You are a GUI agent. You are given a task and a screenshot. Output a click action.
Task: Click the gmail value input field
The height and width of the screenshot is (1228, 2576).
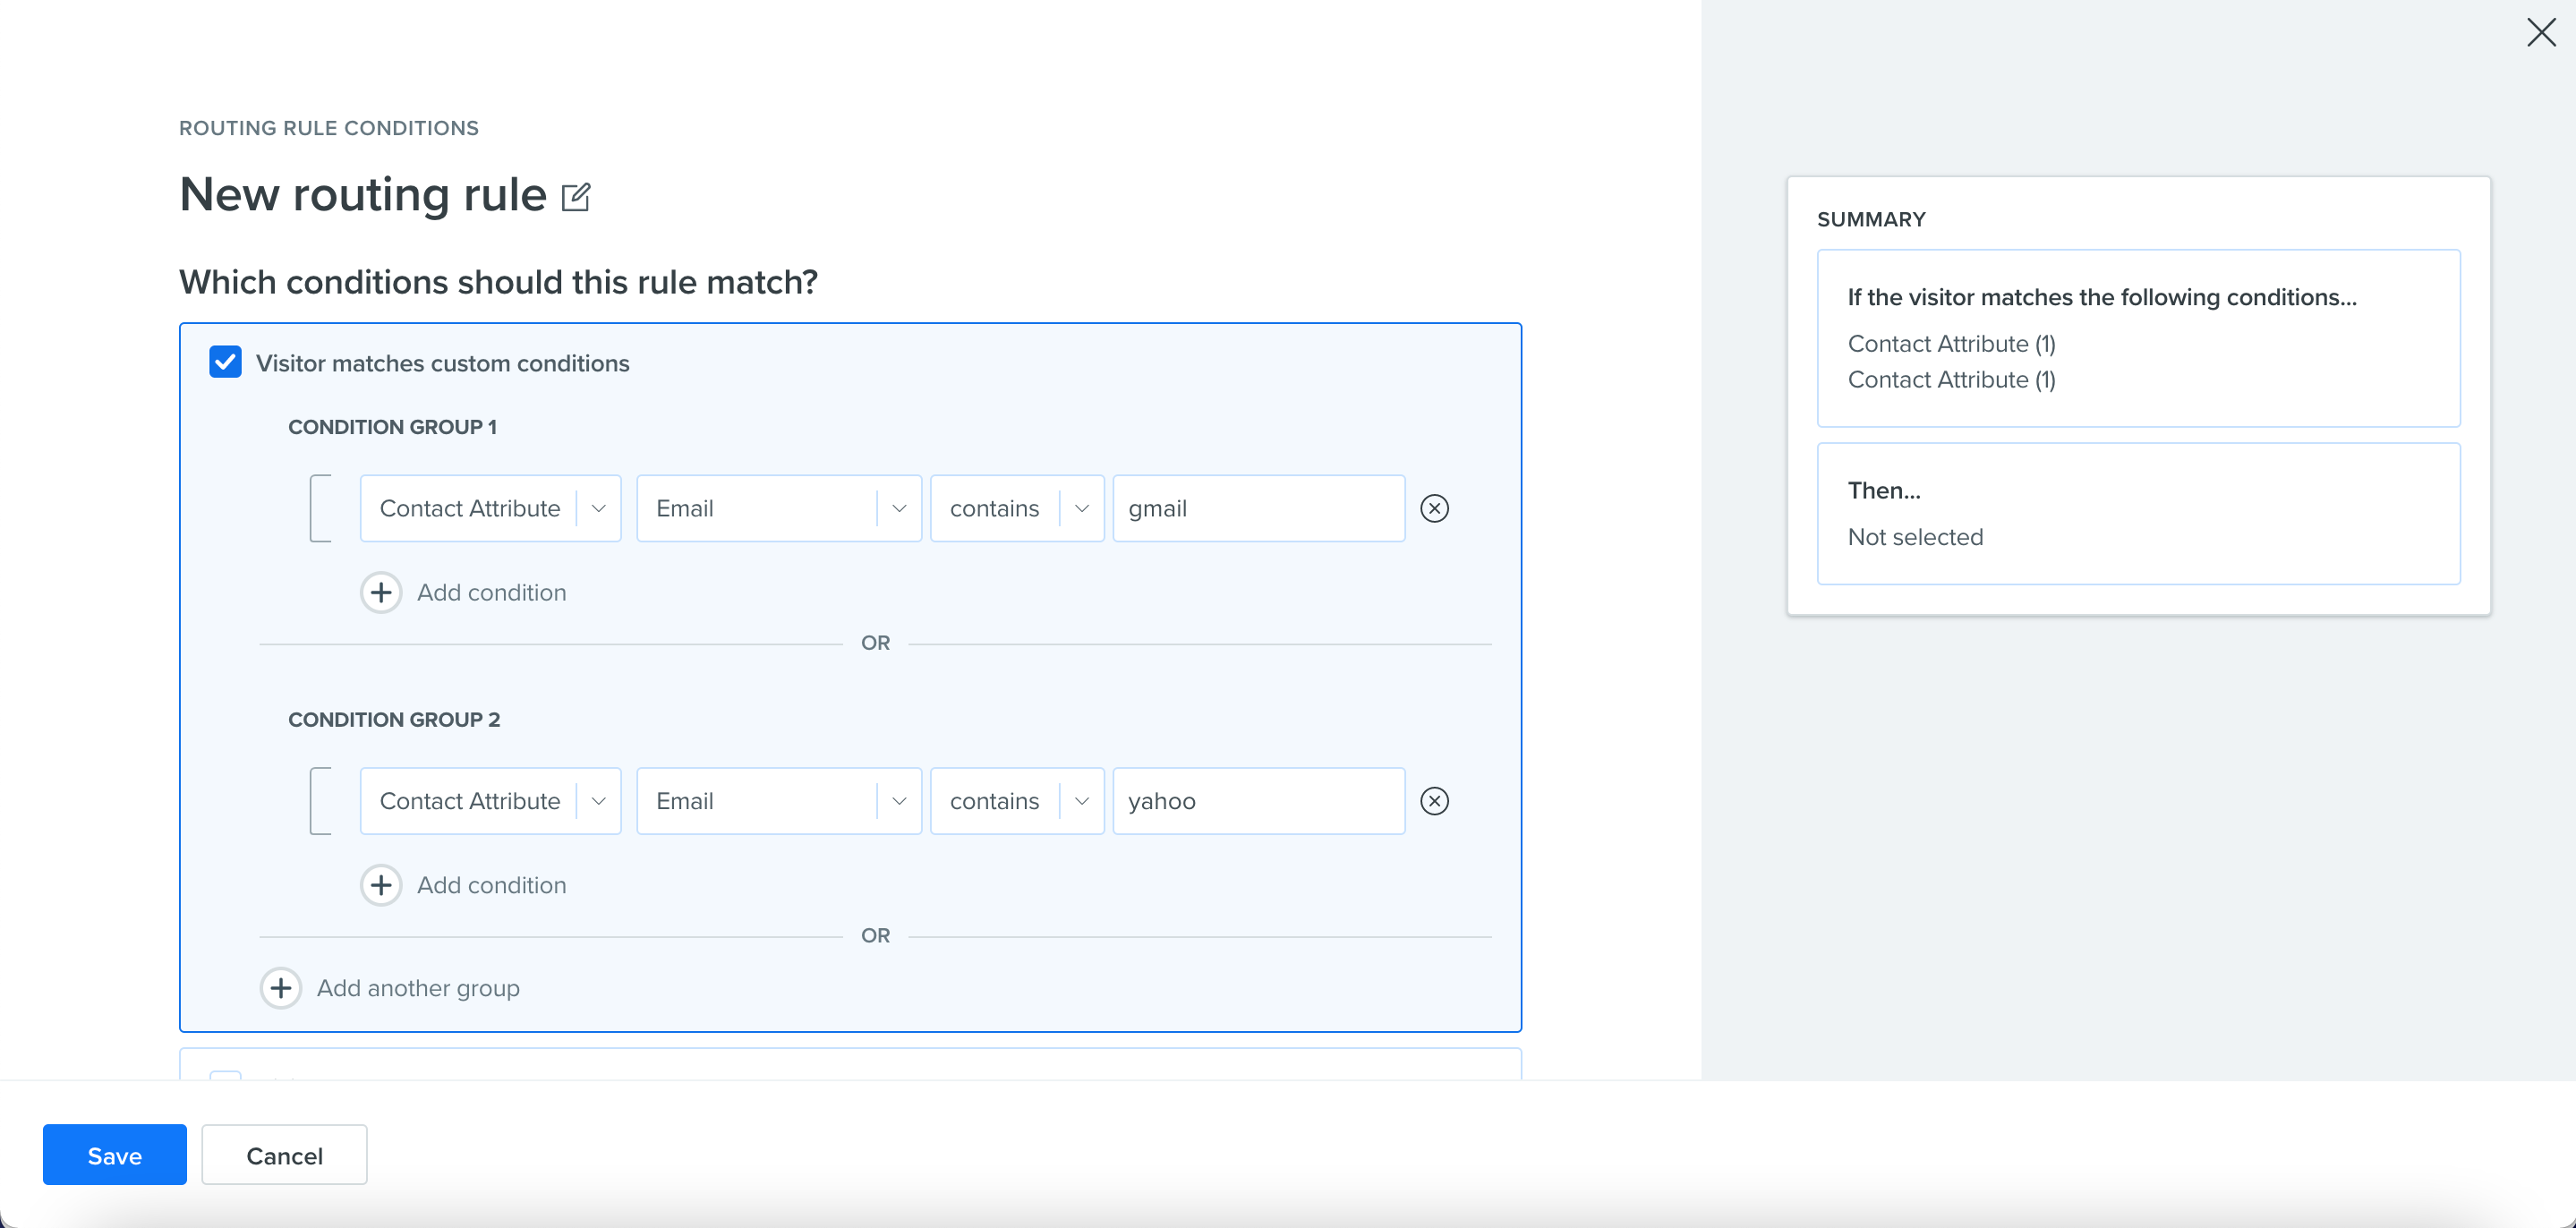(x=1259, y=508)
